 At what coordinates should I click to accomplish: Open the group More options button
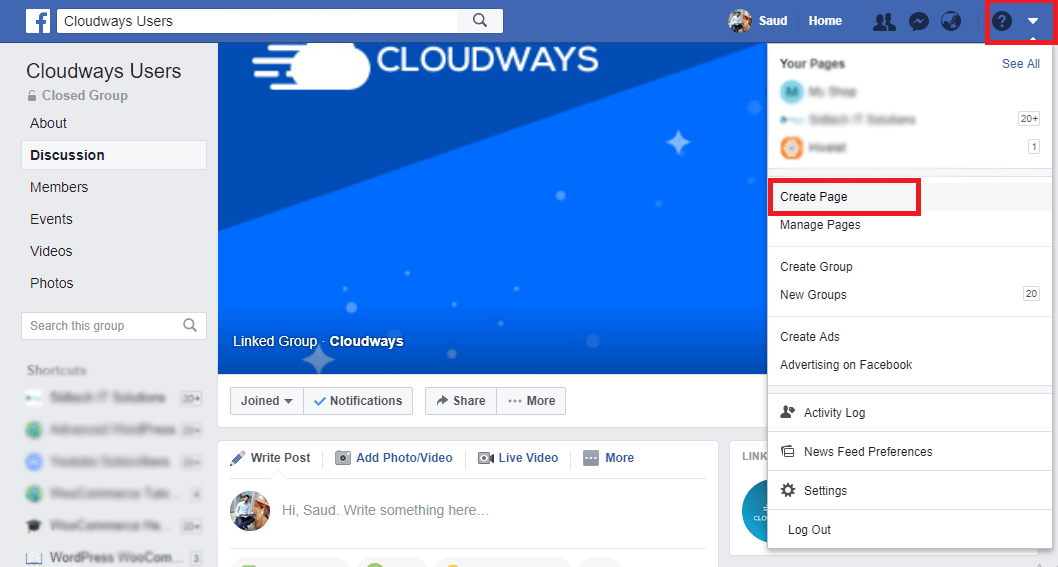point(531,401)
